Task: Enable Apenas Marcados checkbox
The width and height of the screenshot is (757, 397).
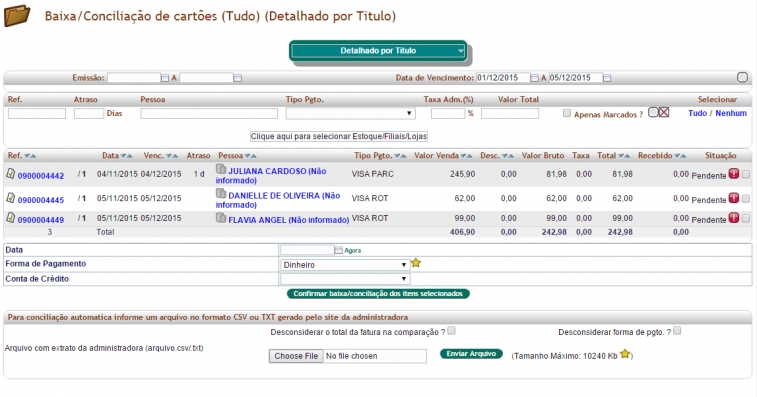Action: tap(567, 113)
